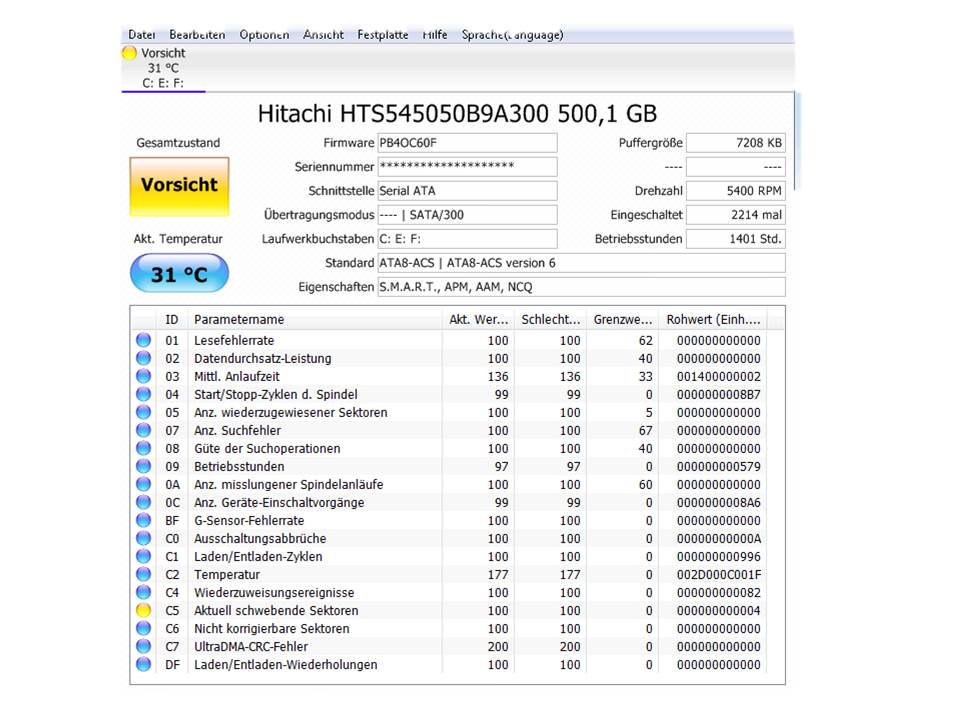Click the yellow warning icon for Aktuell schwebende Sektoren

point(143,610)
